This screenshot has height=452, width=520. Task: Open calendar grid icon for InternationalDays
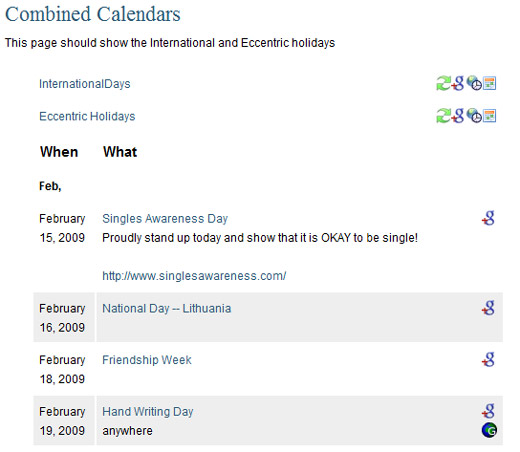pos(489,83)
